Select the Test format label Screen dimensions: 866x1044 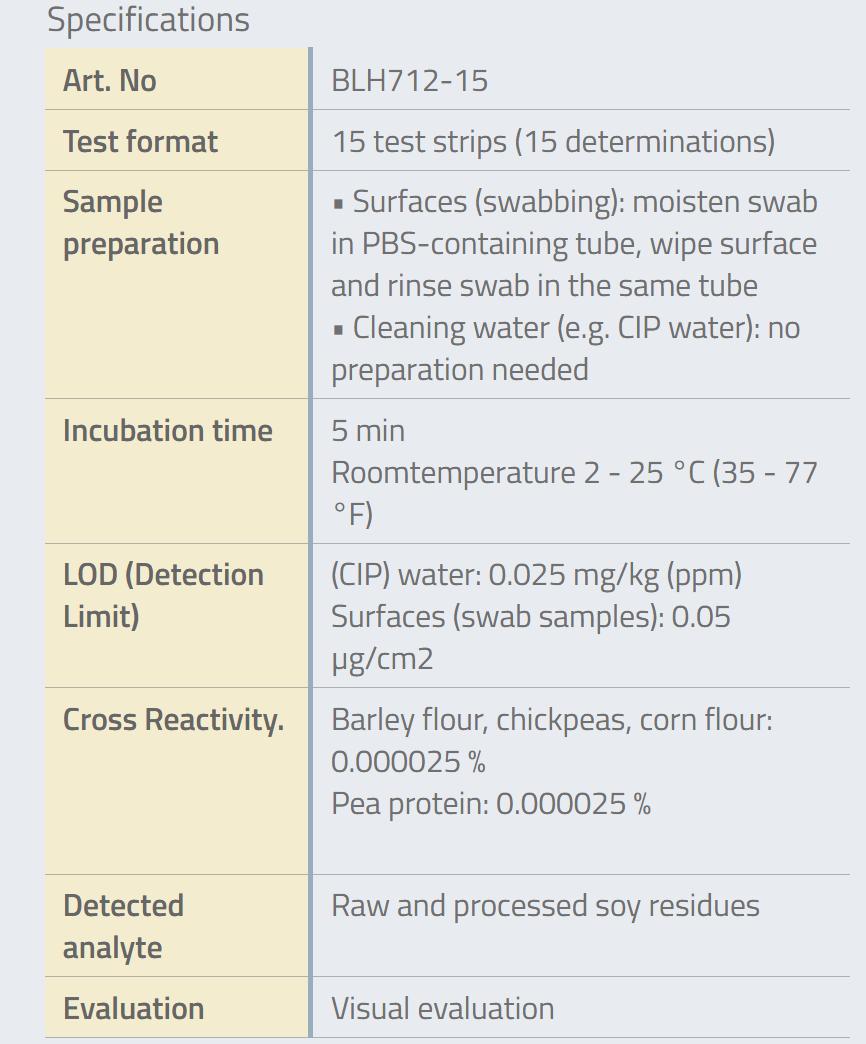140,141
